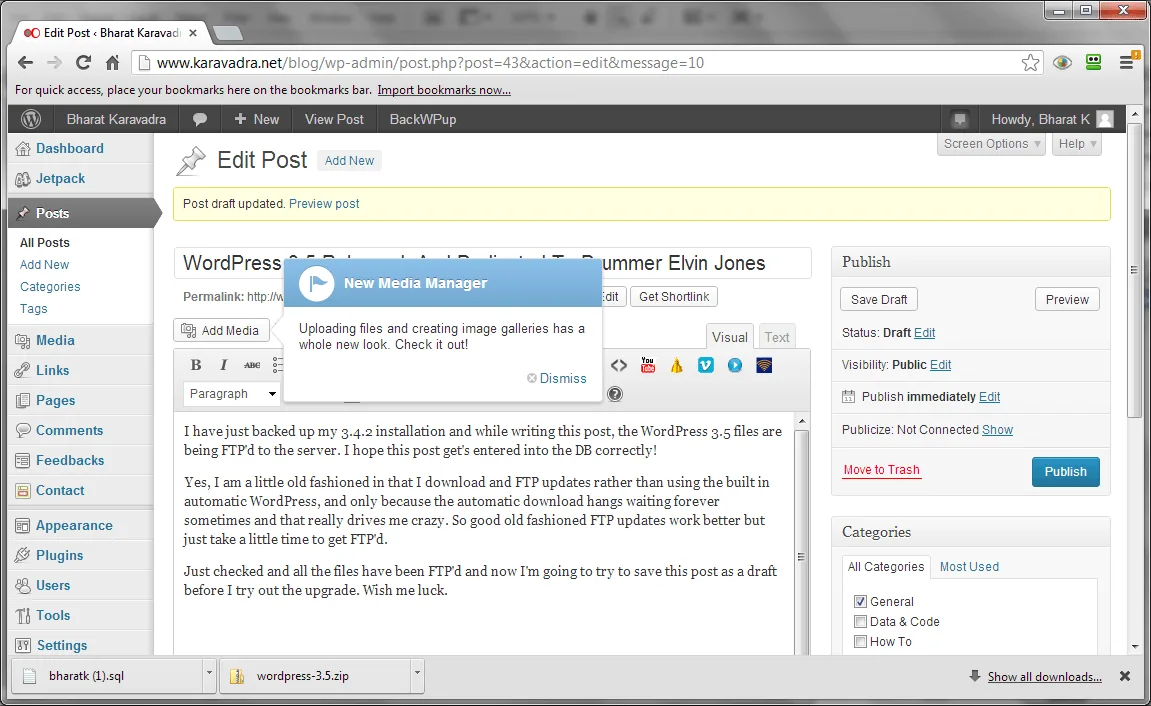The width and height of the screenshot is (1151, 706).
Task: Uncheck the General category checkbox
Action: point(860,602)
